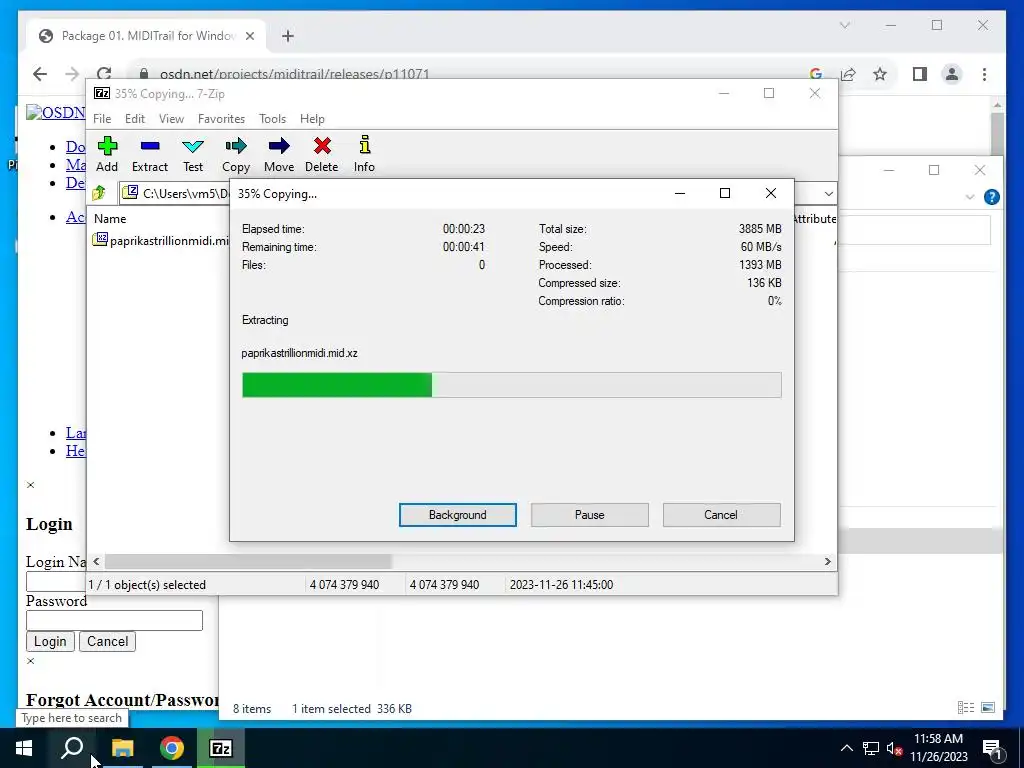Click the Explorer help question-mark icon
This screenshot has width=1024, height=768.
pos(991,197)
